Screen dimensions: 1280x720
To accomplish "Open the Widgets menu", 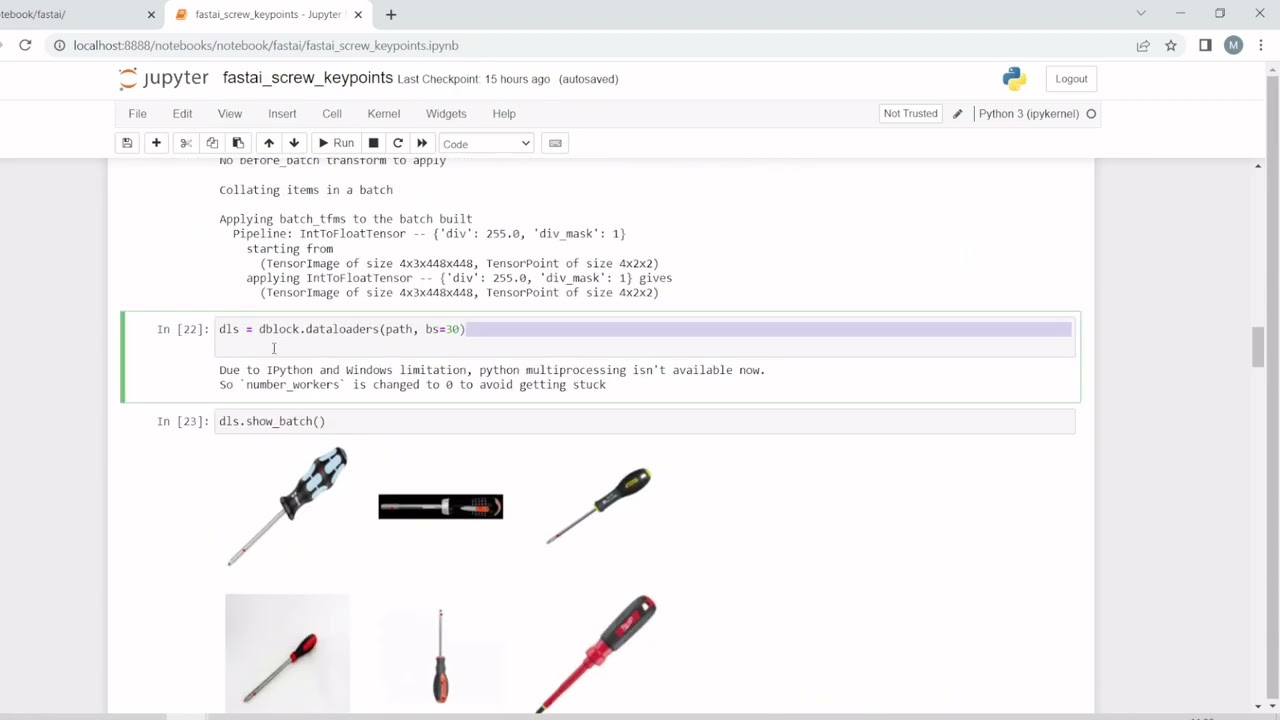I will (x=446, y=114).
